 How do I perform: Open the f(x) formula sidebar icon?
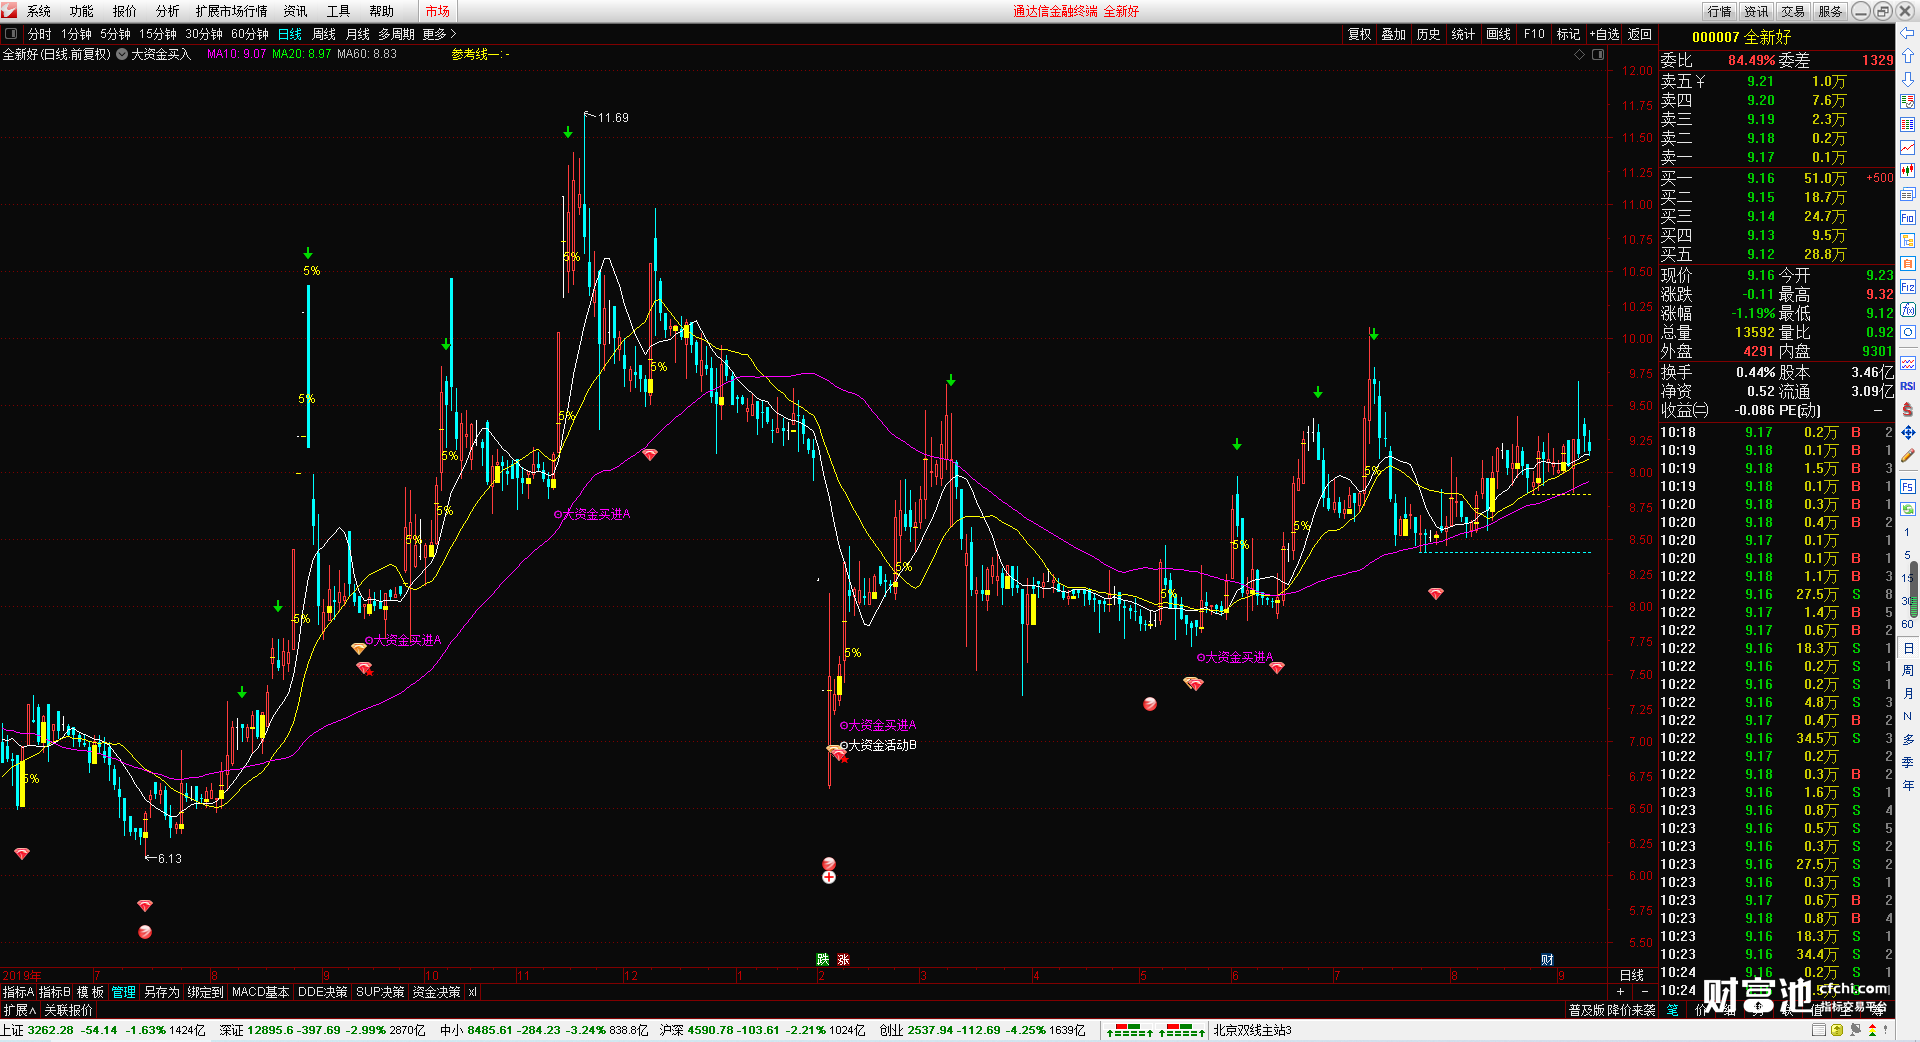[1908, 309]
